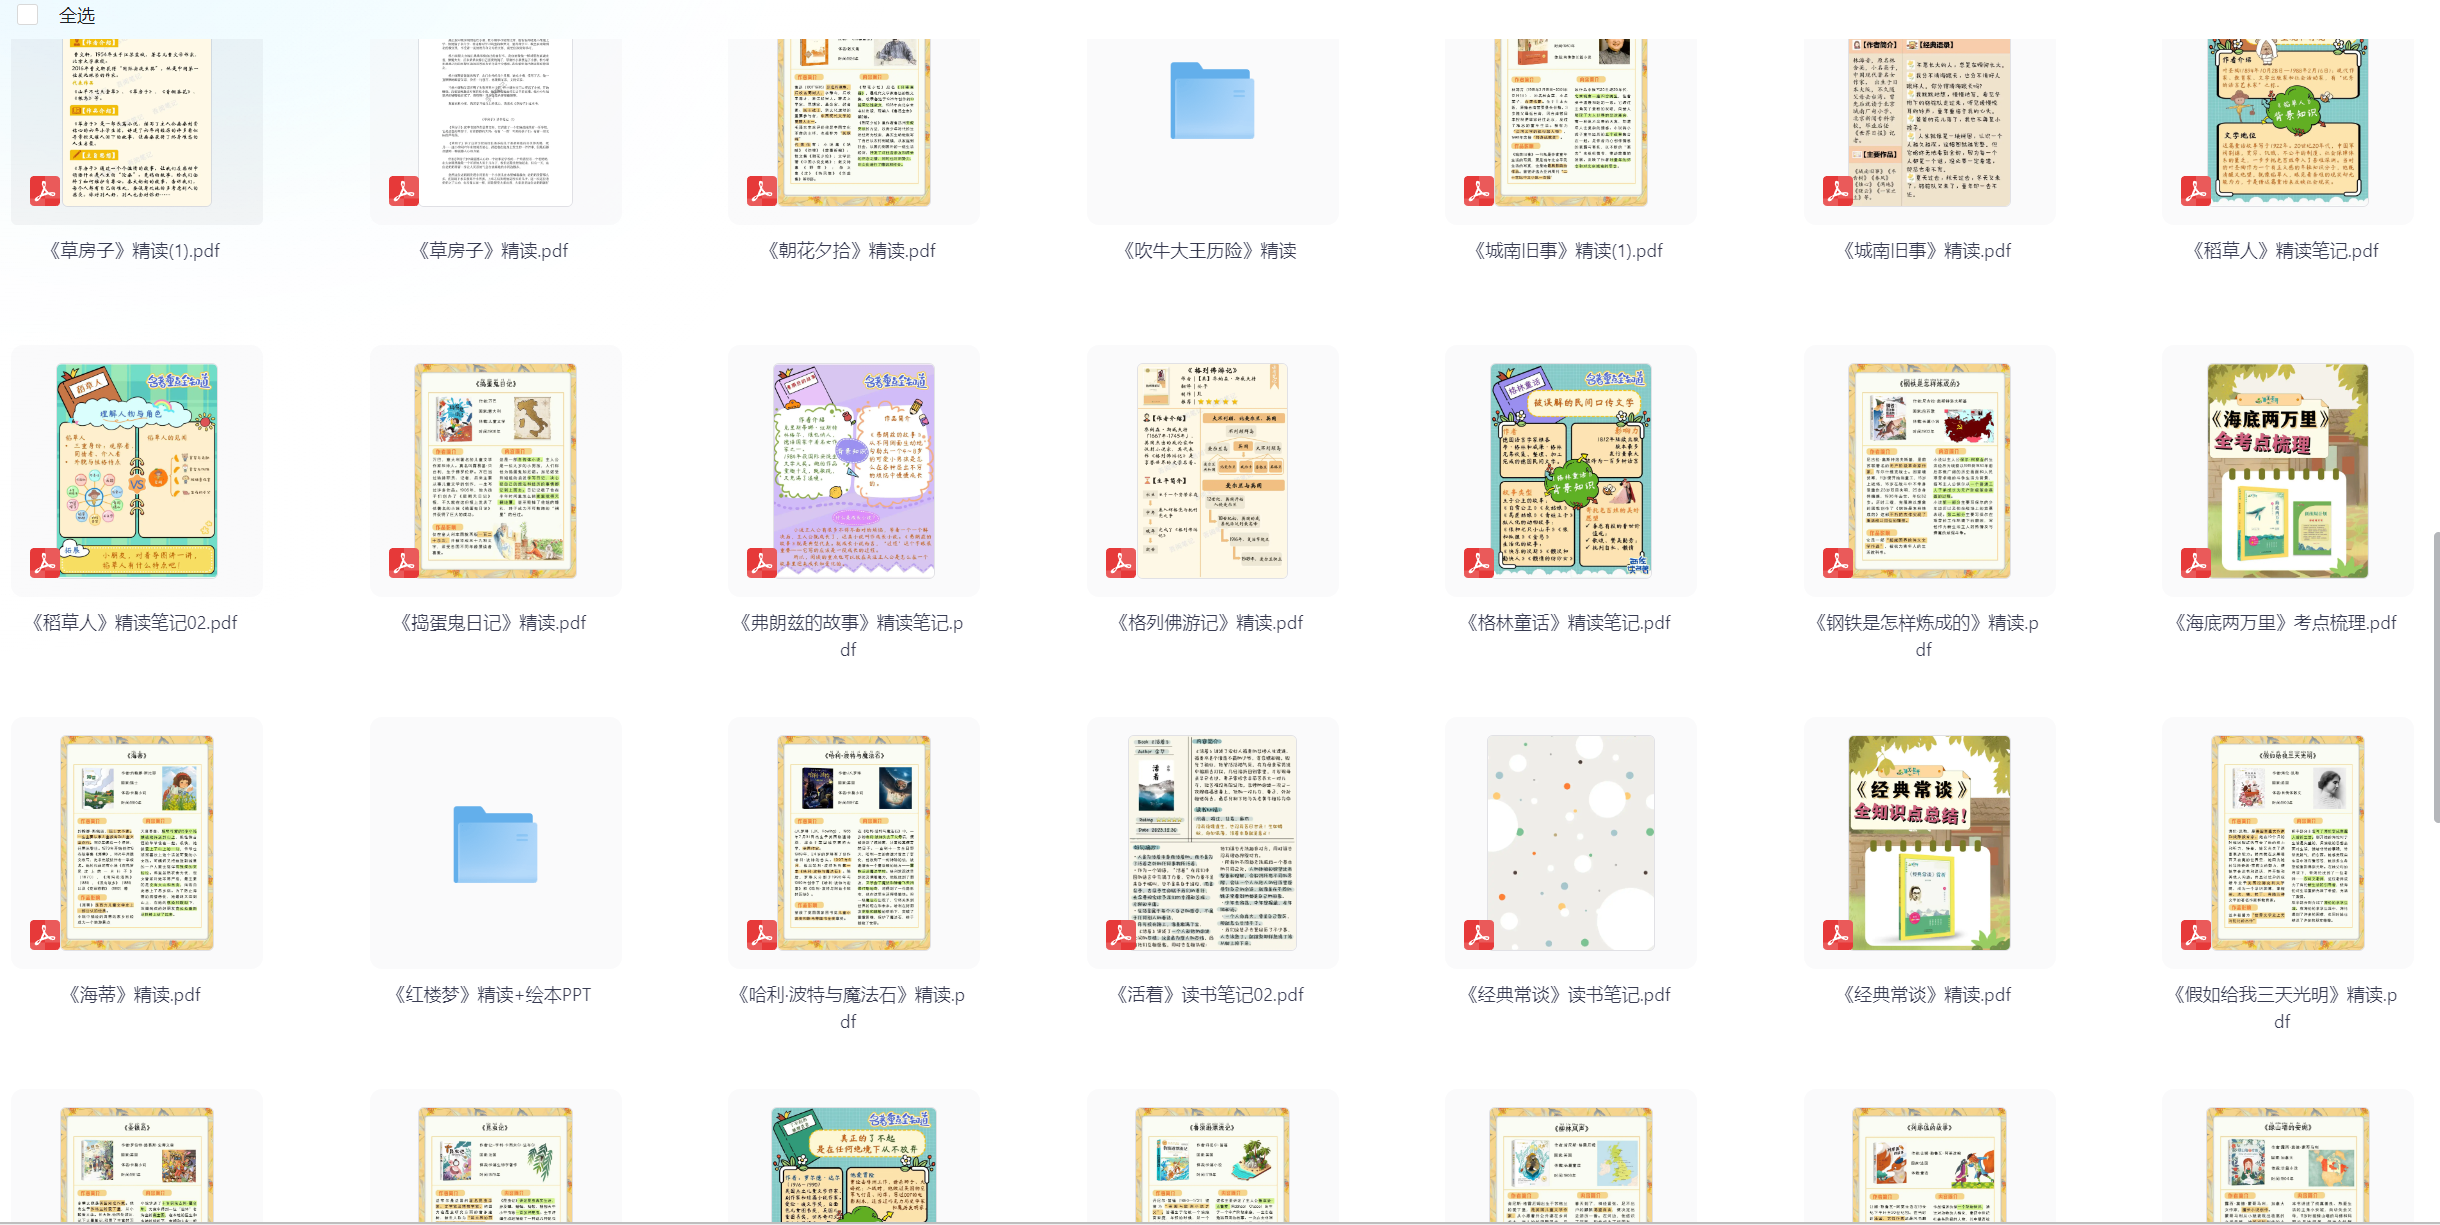Open thumbnail of 《活着》读书笔记02.pdf
2440x1225 pixels.
tap(1212, 842)
